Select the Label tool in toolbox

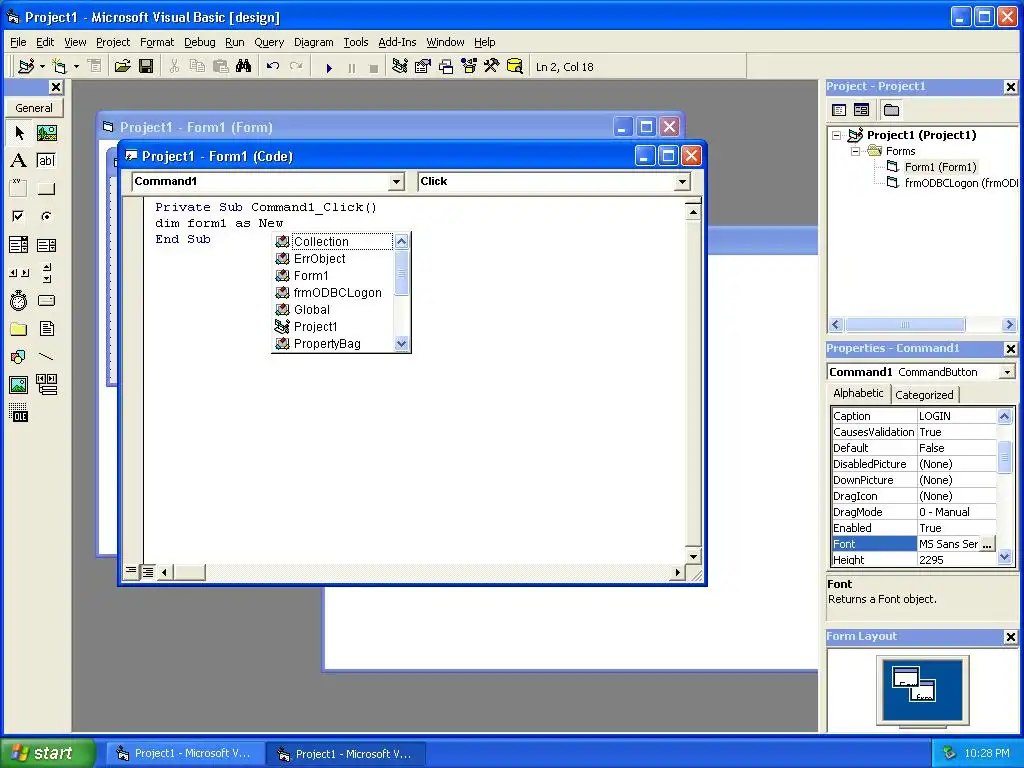click(19, 161)
